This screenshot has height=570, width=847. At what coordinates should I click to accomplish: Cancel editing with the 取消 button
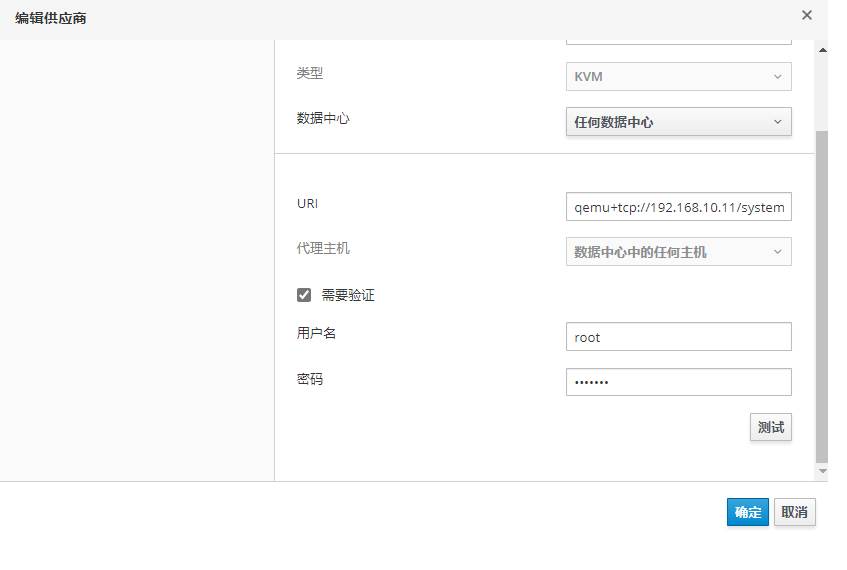coord(794,512)
